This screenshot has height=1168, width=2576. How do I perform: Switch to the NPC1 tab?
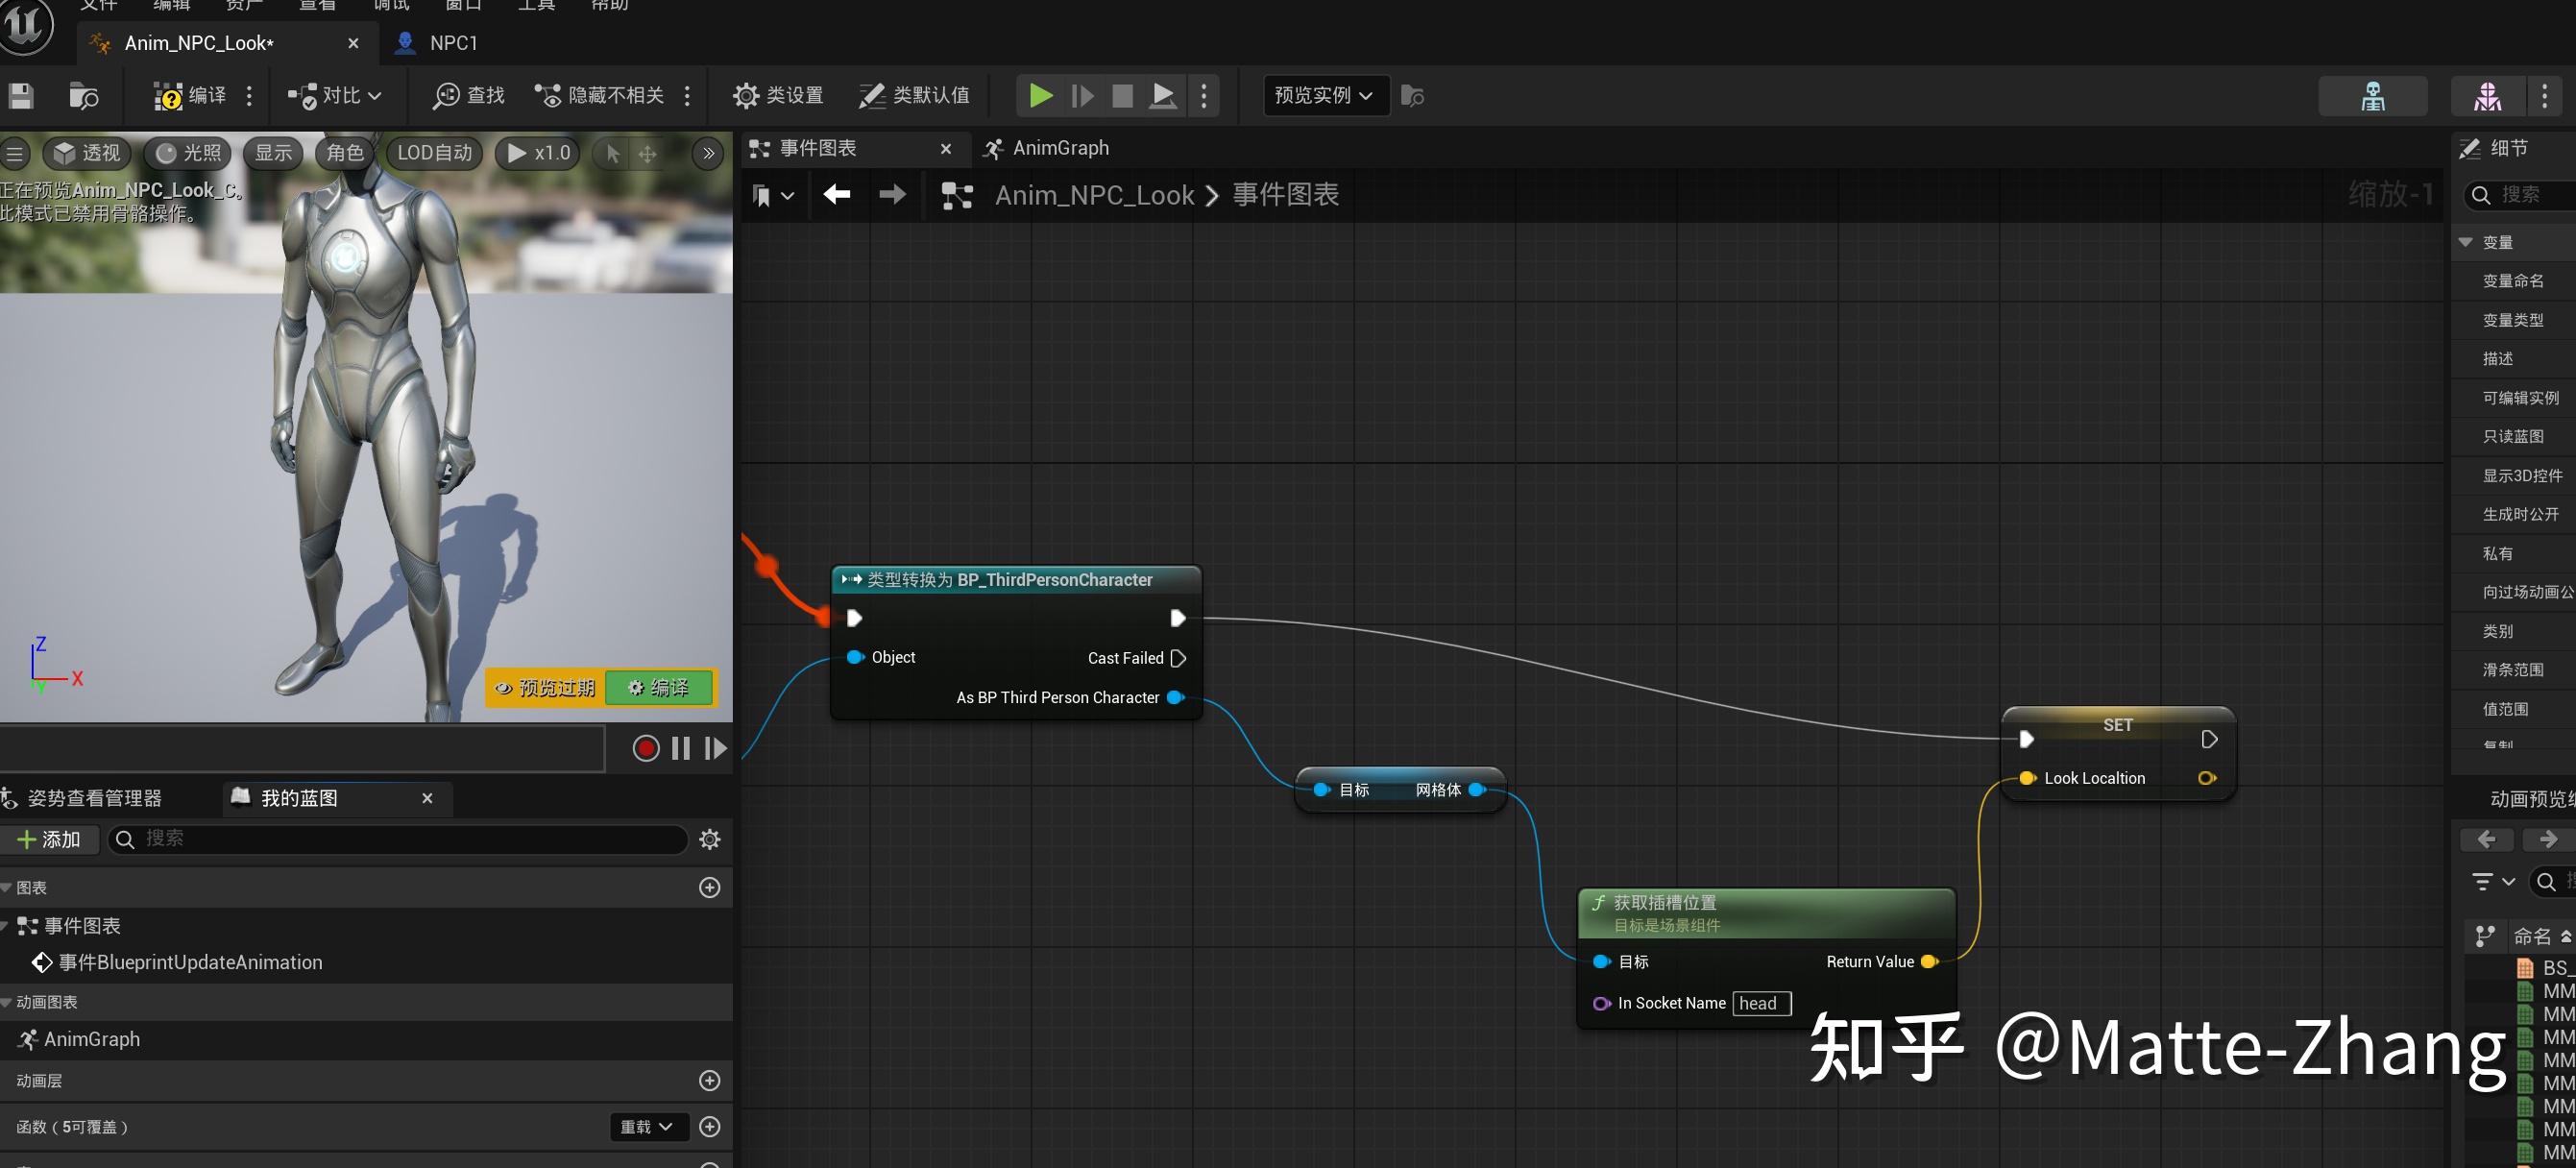(452, 43)
